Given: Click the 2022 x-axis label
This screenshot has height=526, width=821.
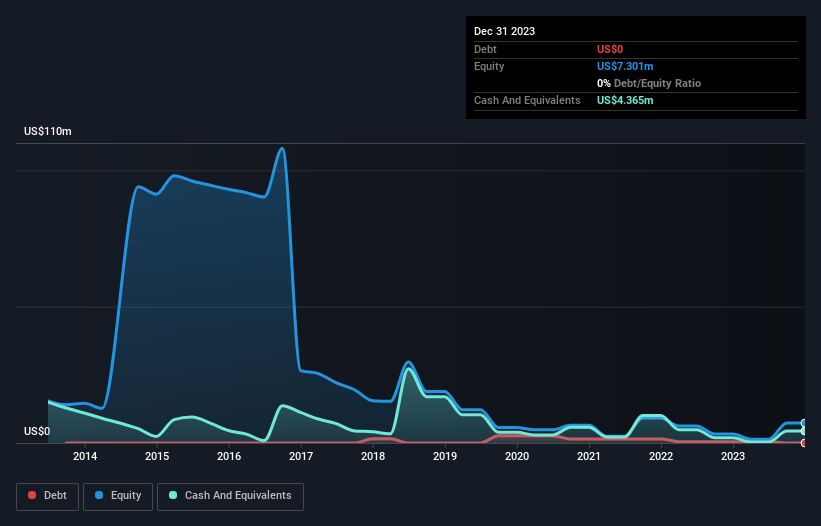Looking at the screenshot, I should pos(661,456).
